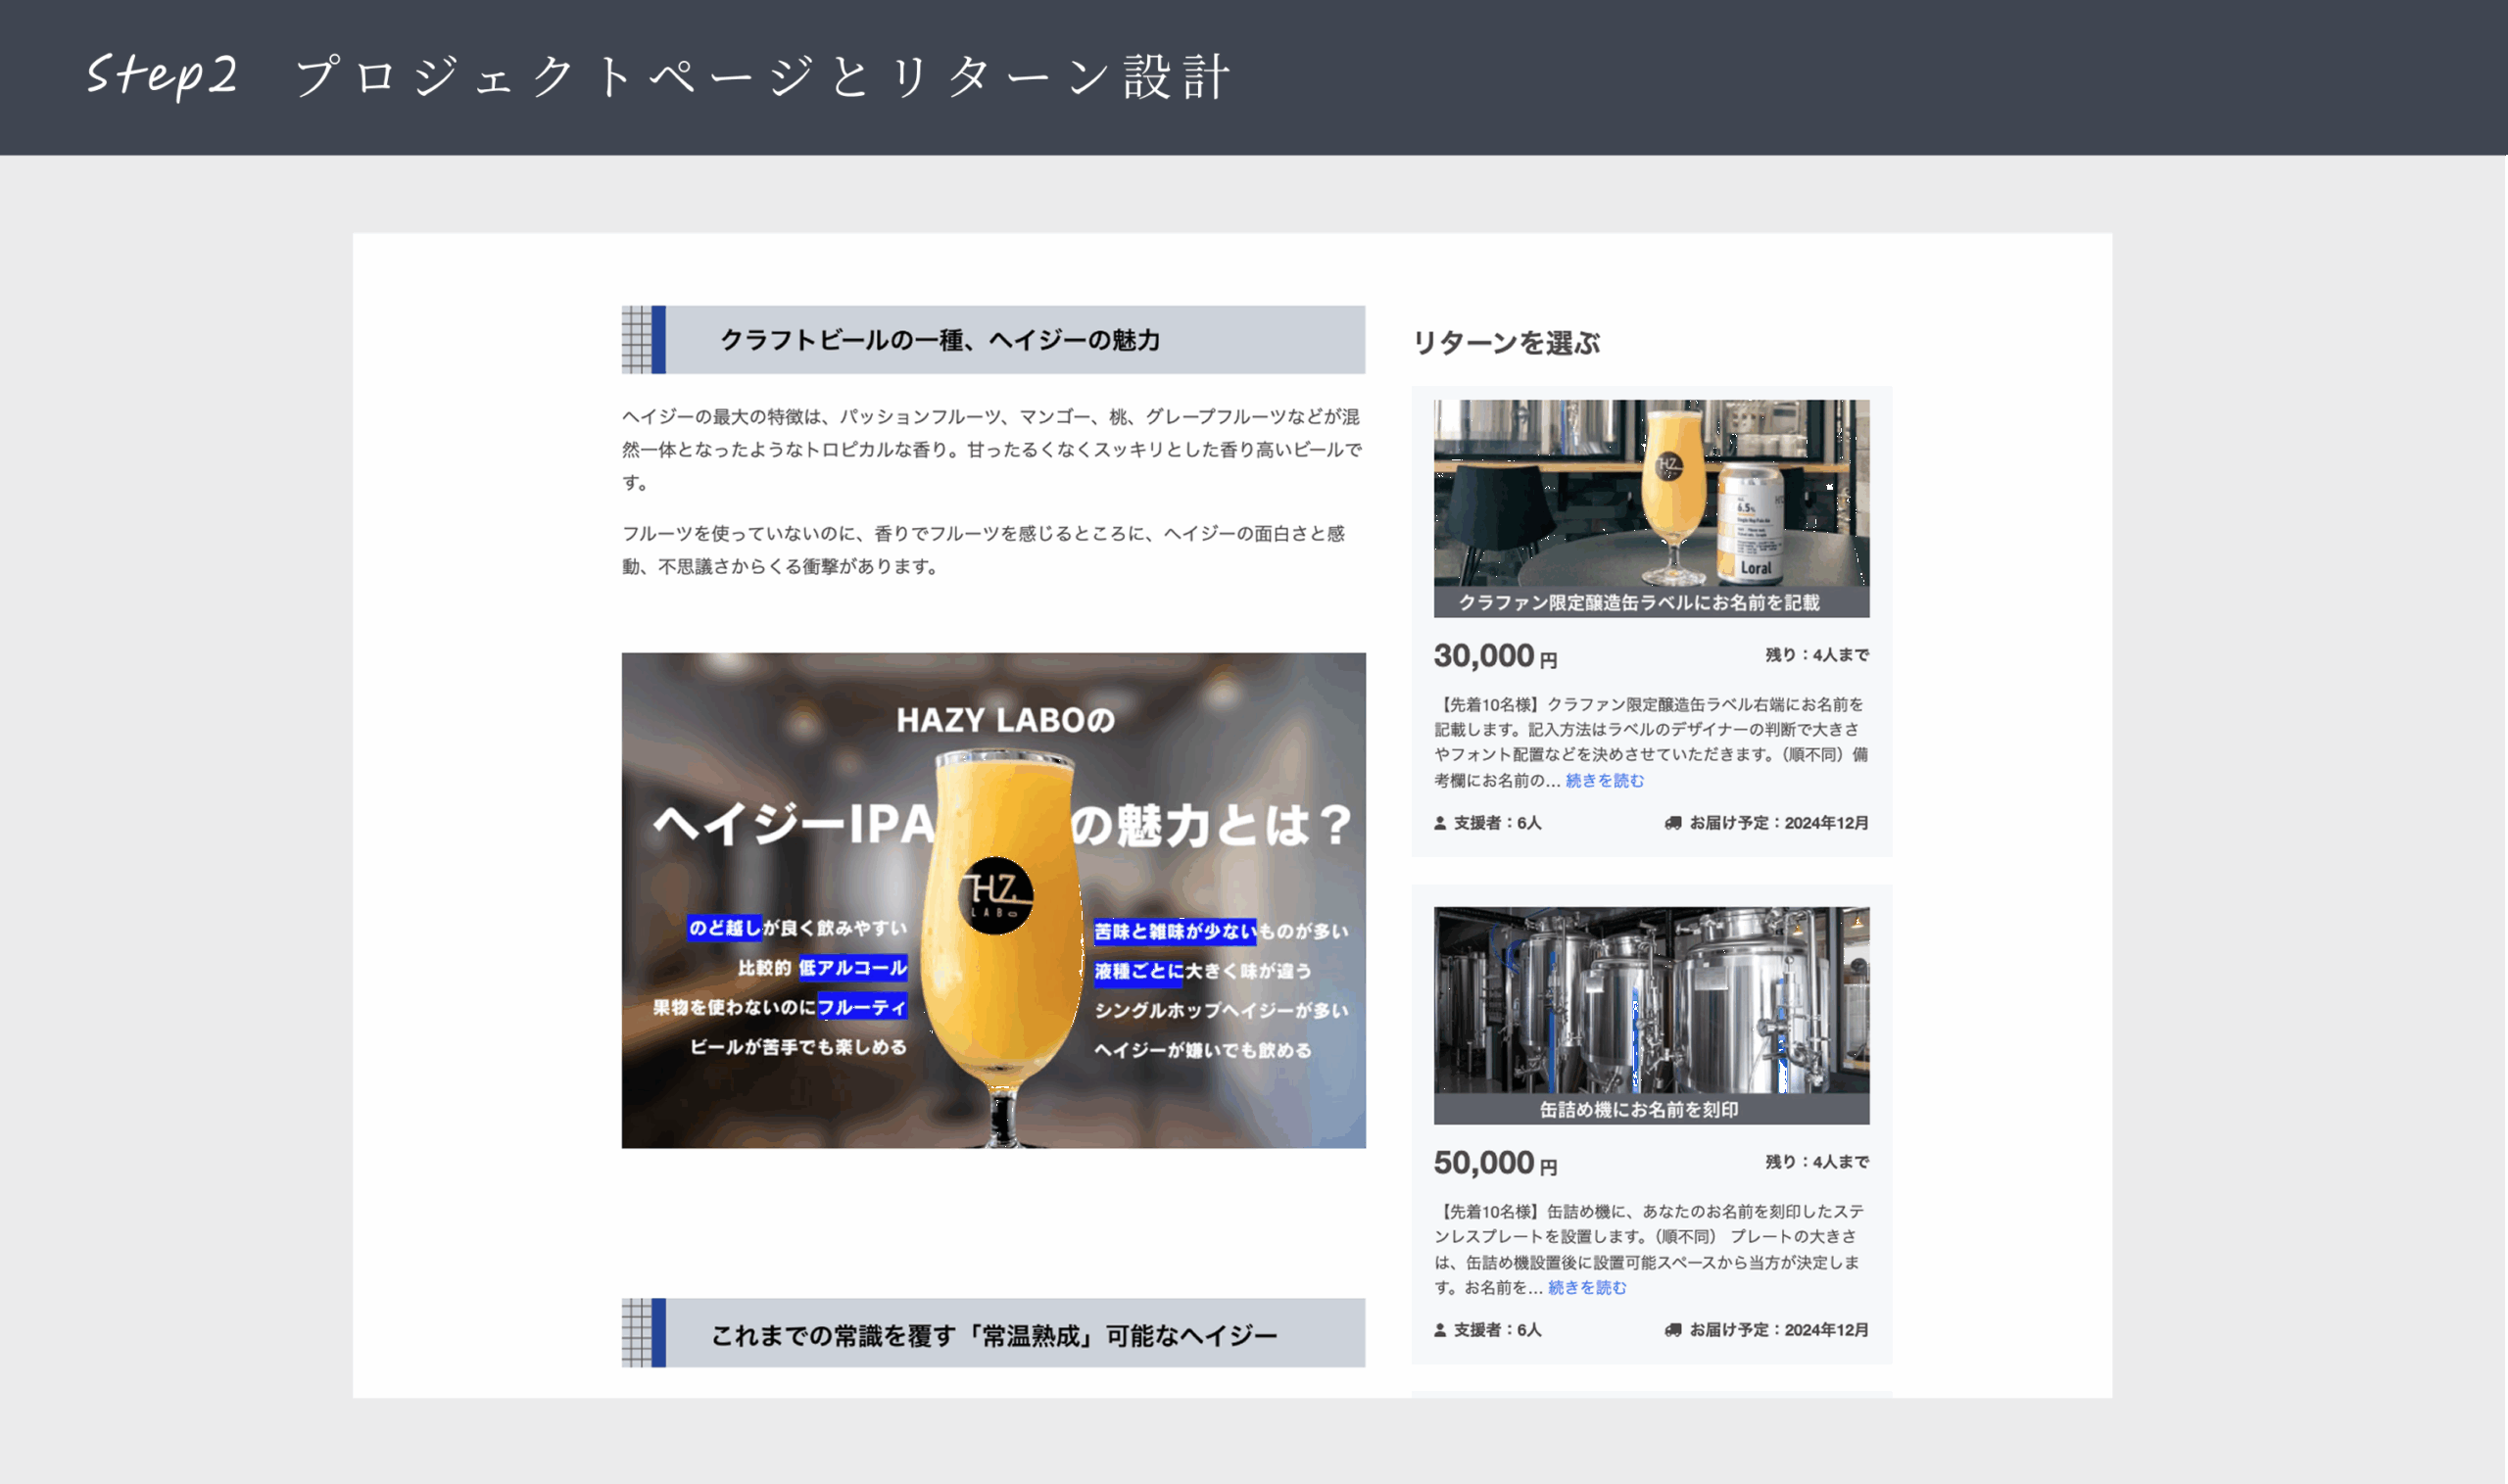Click the Step2 プロジェクトページとリターン設計 title
Viewport: 2508px width, 1484px height.
(x=660, y=76)
